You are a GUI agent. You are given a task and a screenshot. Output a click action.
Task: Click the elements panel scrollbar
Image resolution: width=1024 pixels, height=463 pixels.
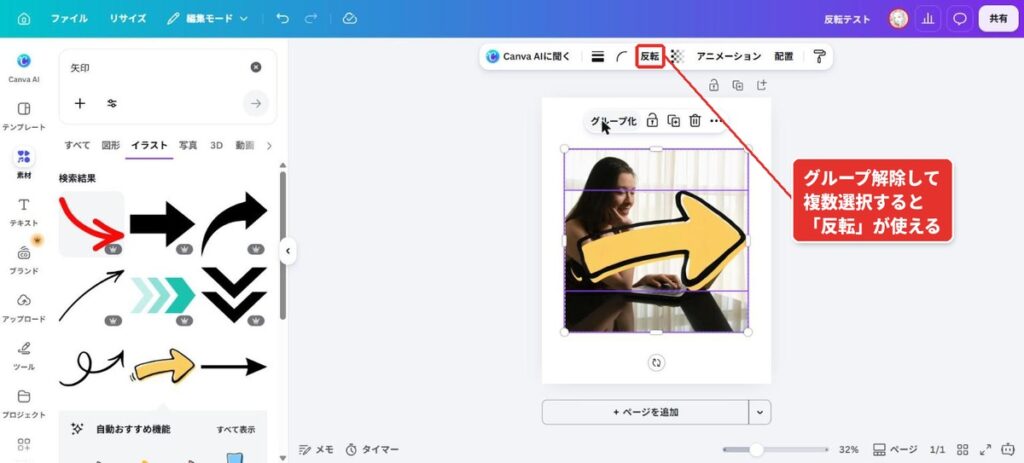click(283, 246)
